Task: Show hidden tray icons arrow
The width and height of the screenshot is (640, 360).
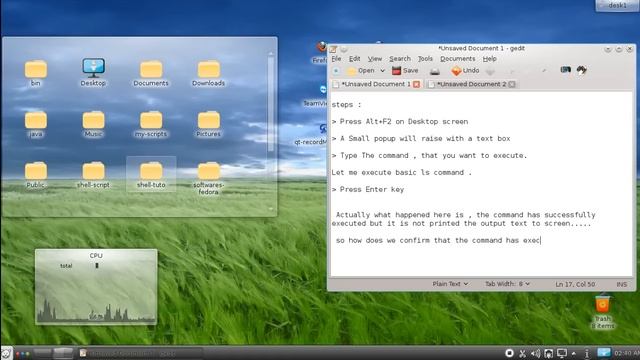Action: [x=574, y=353]
